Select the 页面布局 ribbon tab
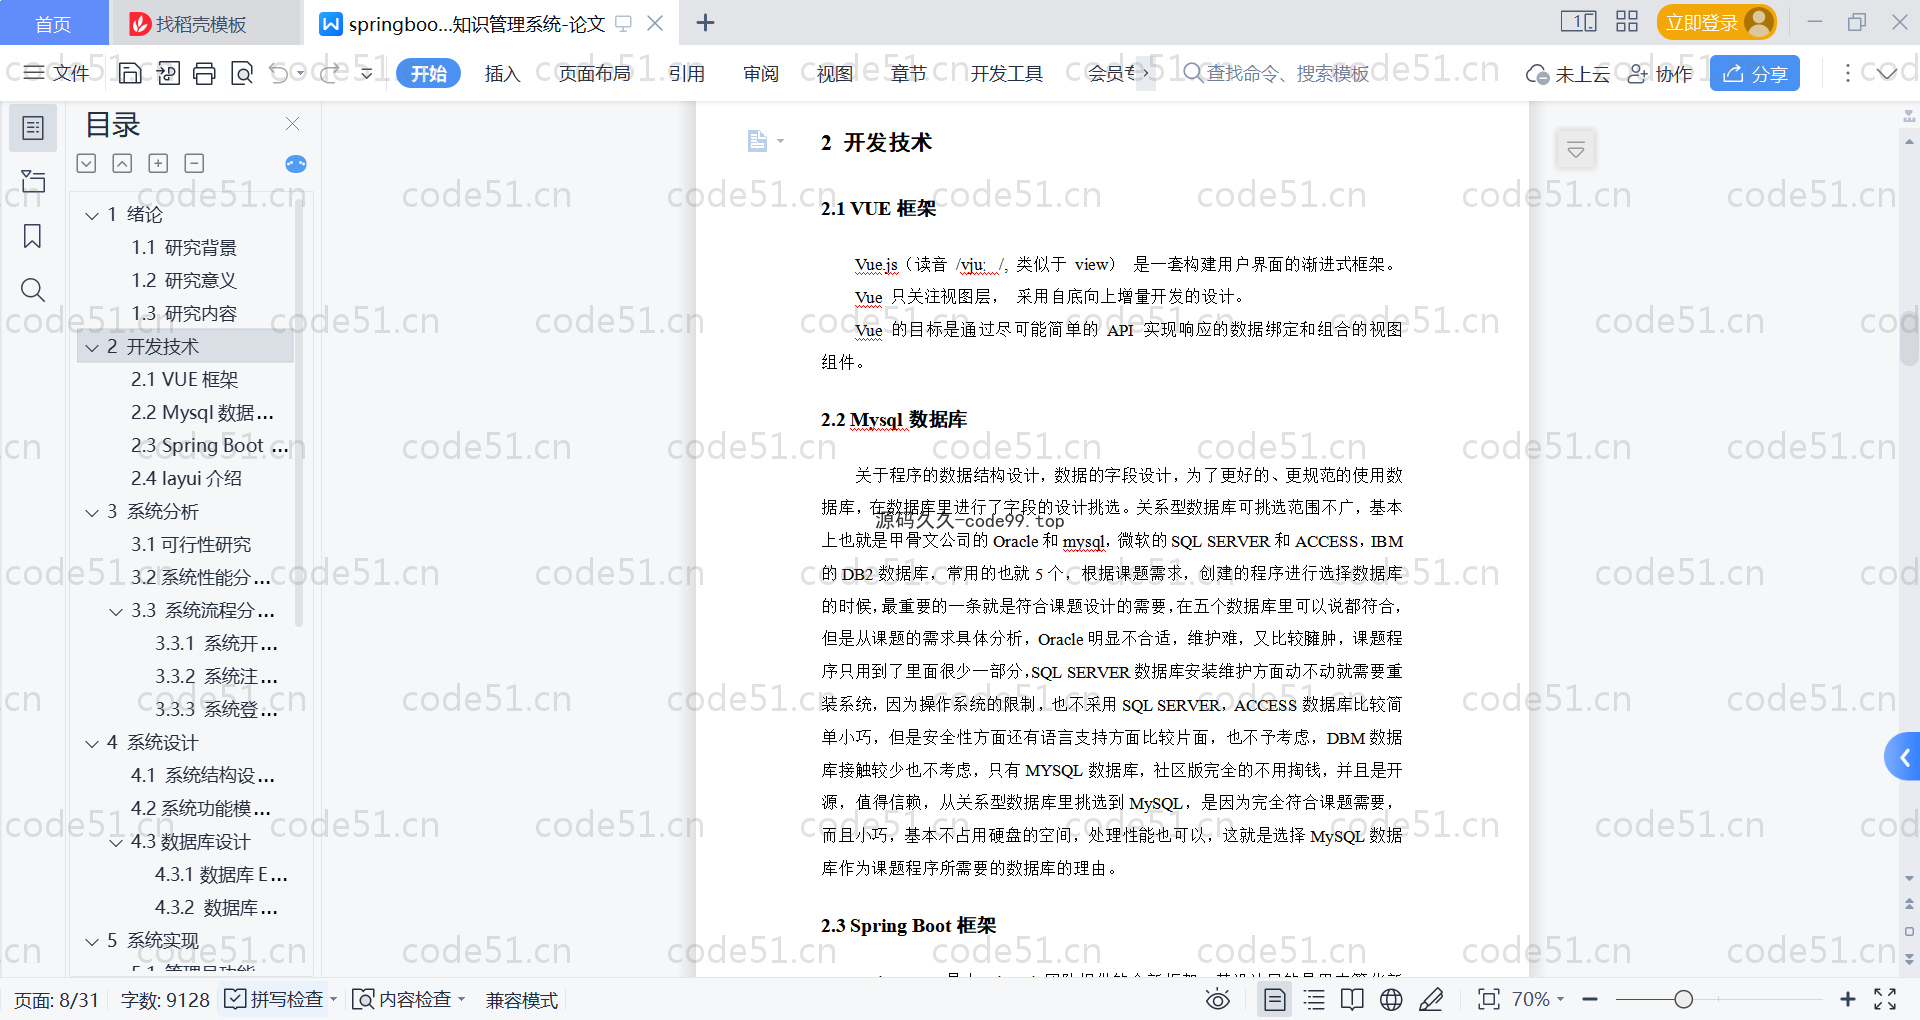This screenshot has height=1020, width=1920. coord(594,73)
